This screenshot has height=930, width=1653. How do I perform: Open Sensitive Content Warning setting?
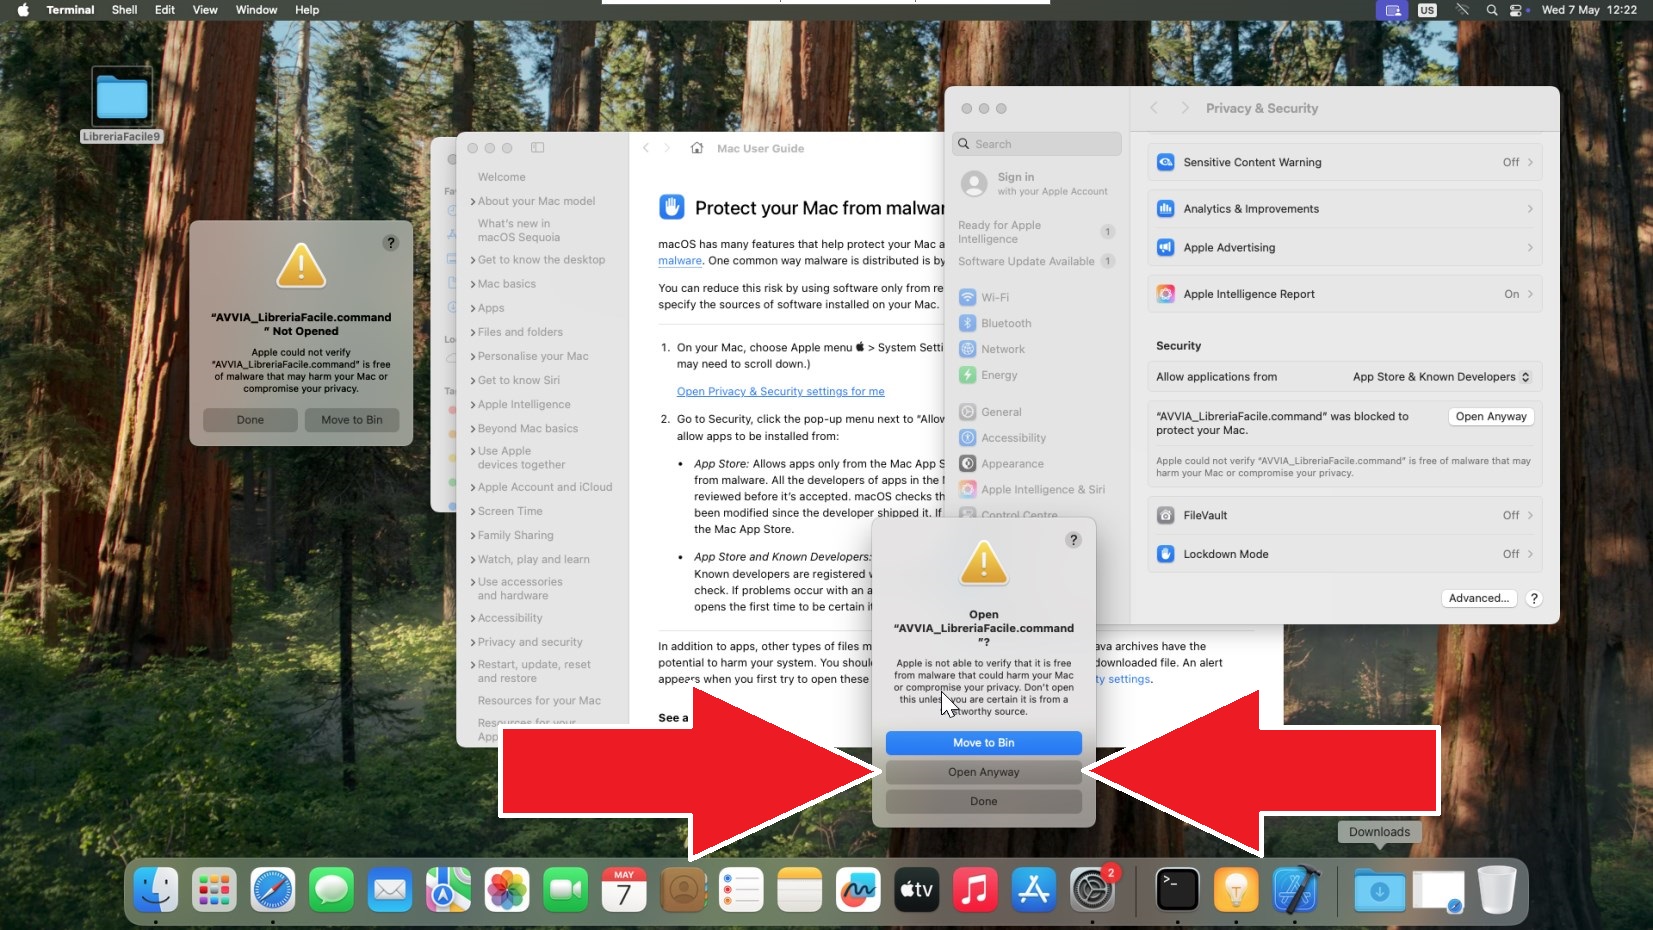(x=1344, y=162)
